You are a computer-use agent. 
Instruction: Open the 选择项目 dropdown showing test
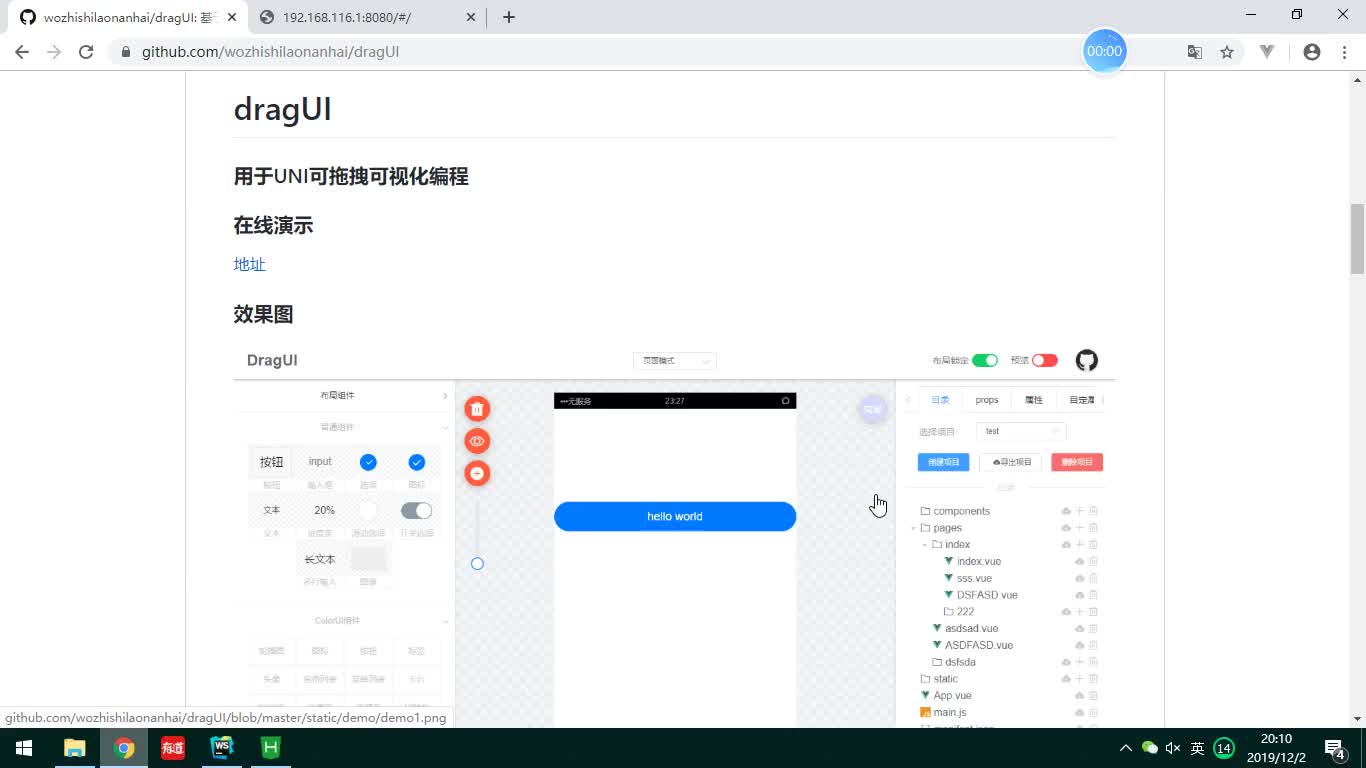click(x=1020, y=431)
